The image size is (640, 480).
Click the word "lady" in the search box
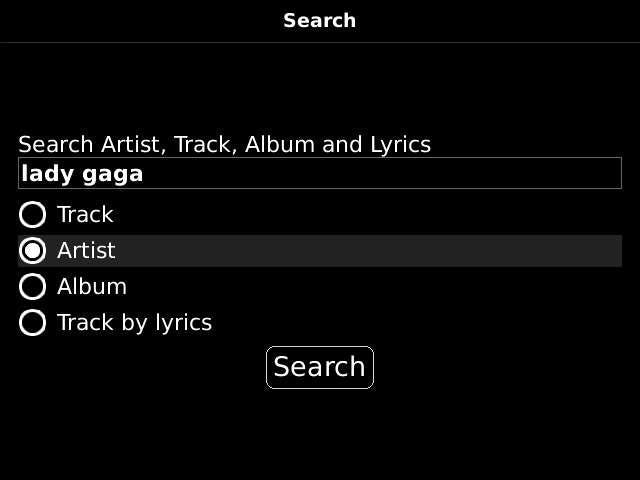43,174
